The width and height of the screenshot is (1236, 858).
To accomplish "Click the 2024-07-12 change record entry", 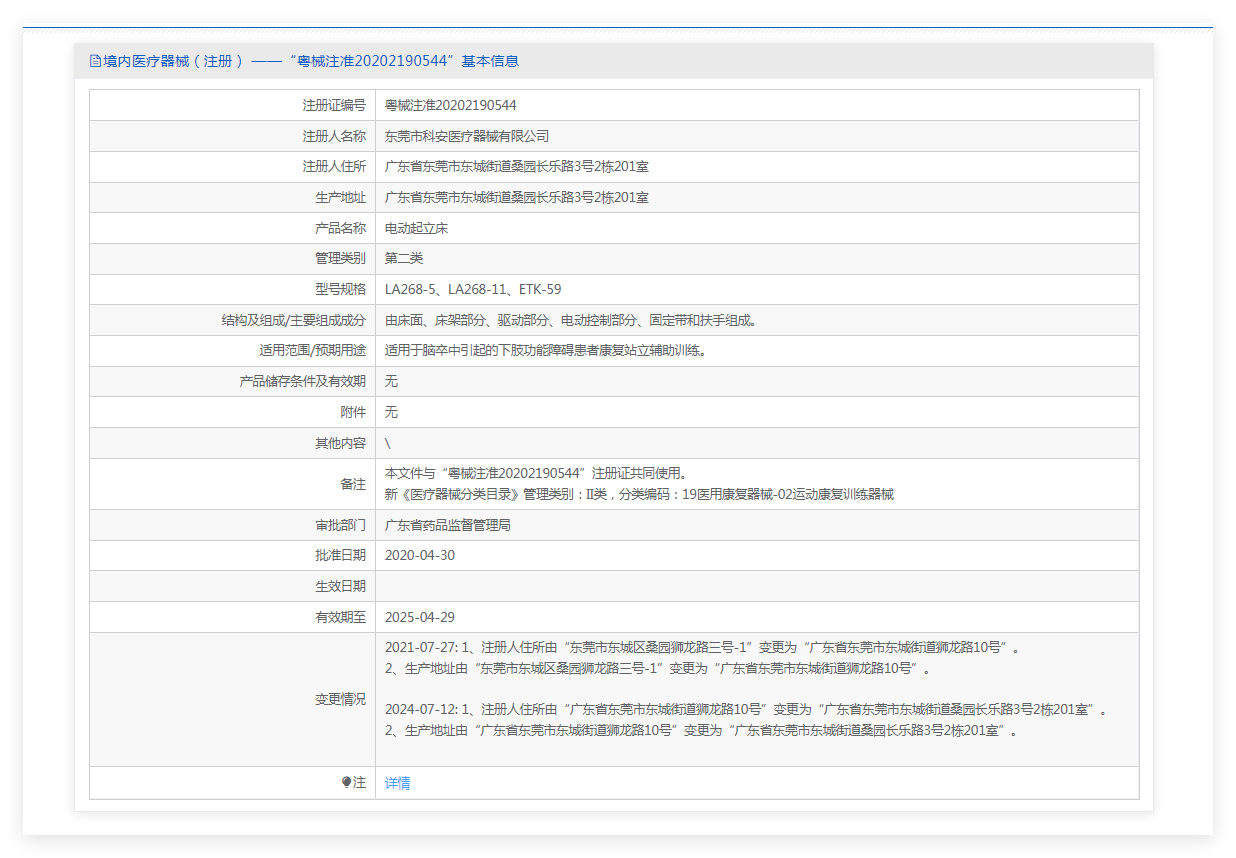I will pyautogui.click(x=746, y=719).
